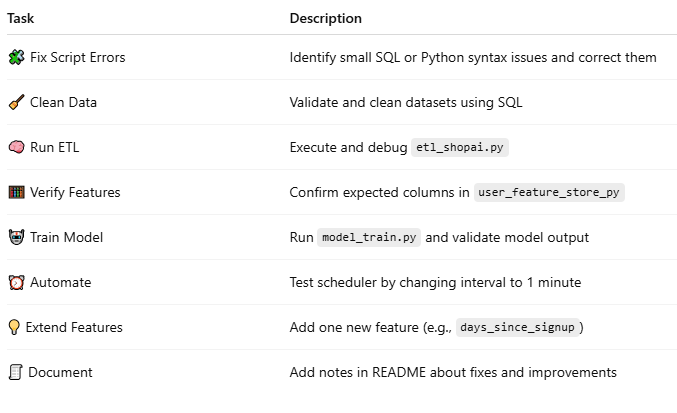Click the robot icon beside Train Model
The height and width of the screenshot is (413, 677).
click(x=16, y=237)
